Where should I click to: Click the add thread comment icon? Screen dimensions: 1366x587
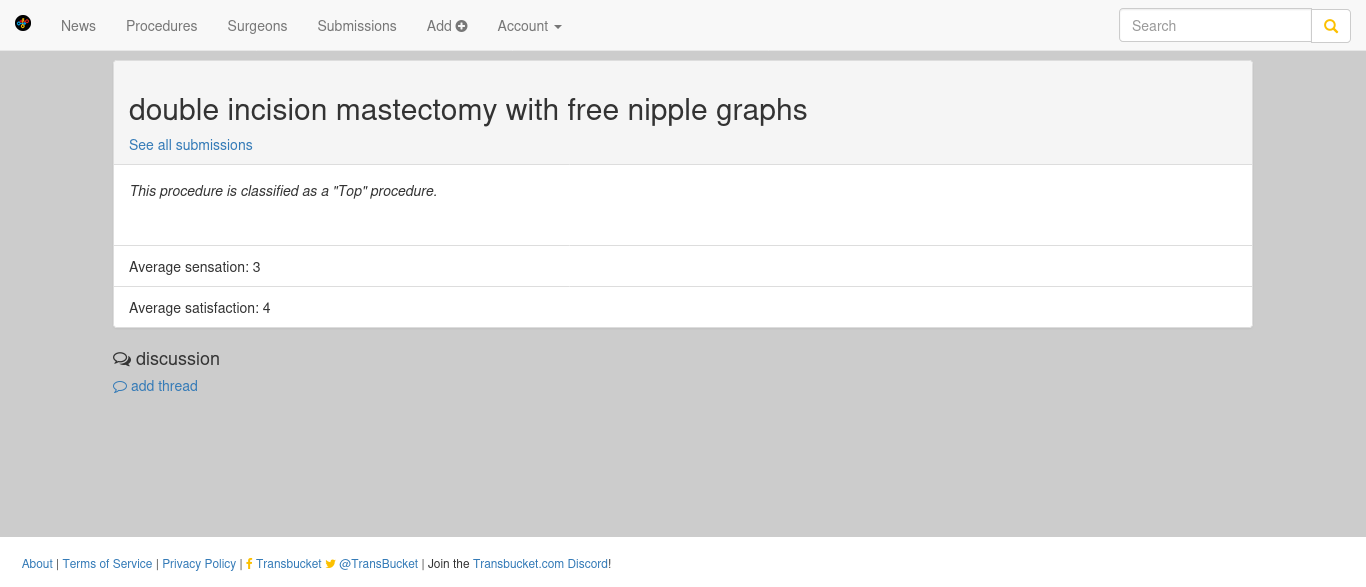click(120, 387)
